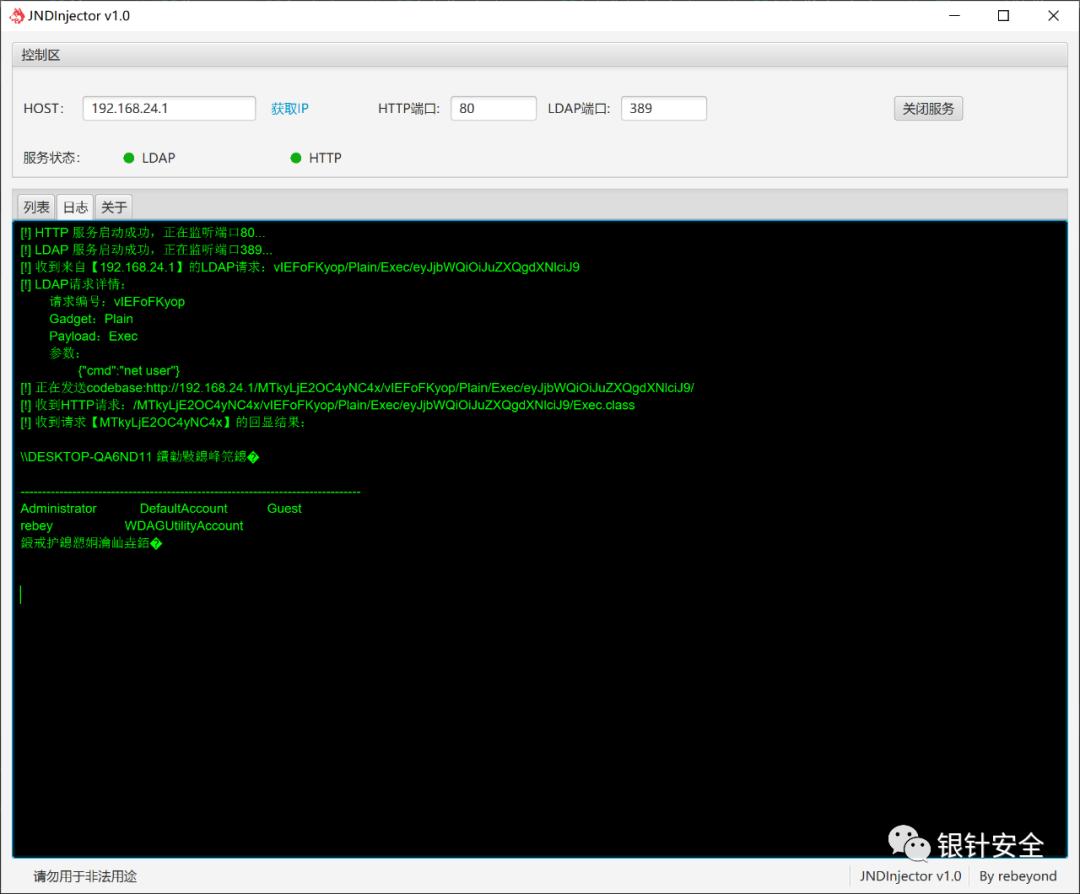Click 'JNDInjector v1.0' in status bar
This screenshot has width=1080, height=894.
point(910,876)
